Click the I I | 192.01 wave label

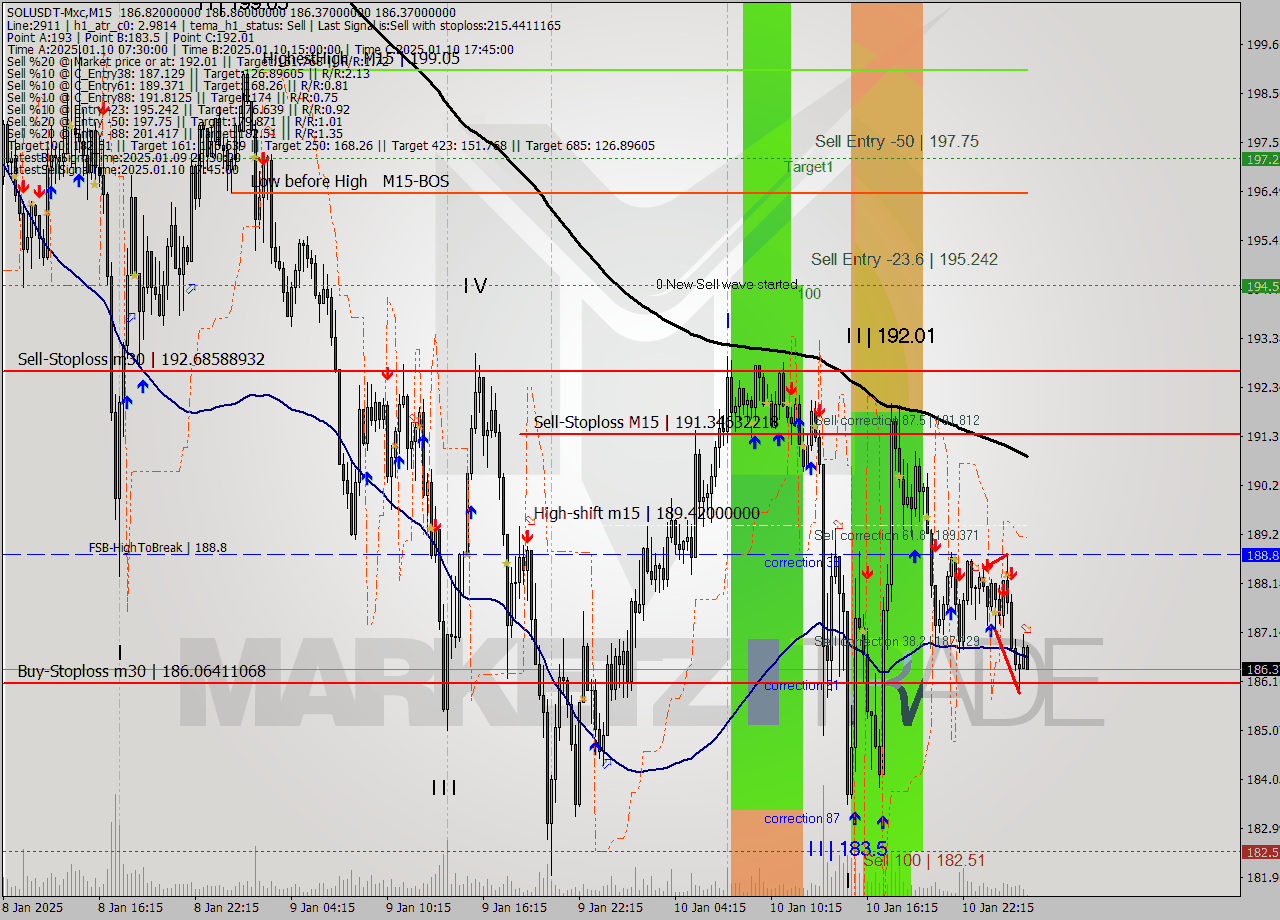pyautogui.click(x=891, y=336)
